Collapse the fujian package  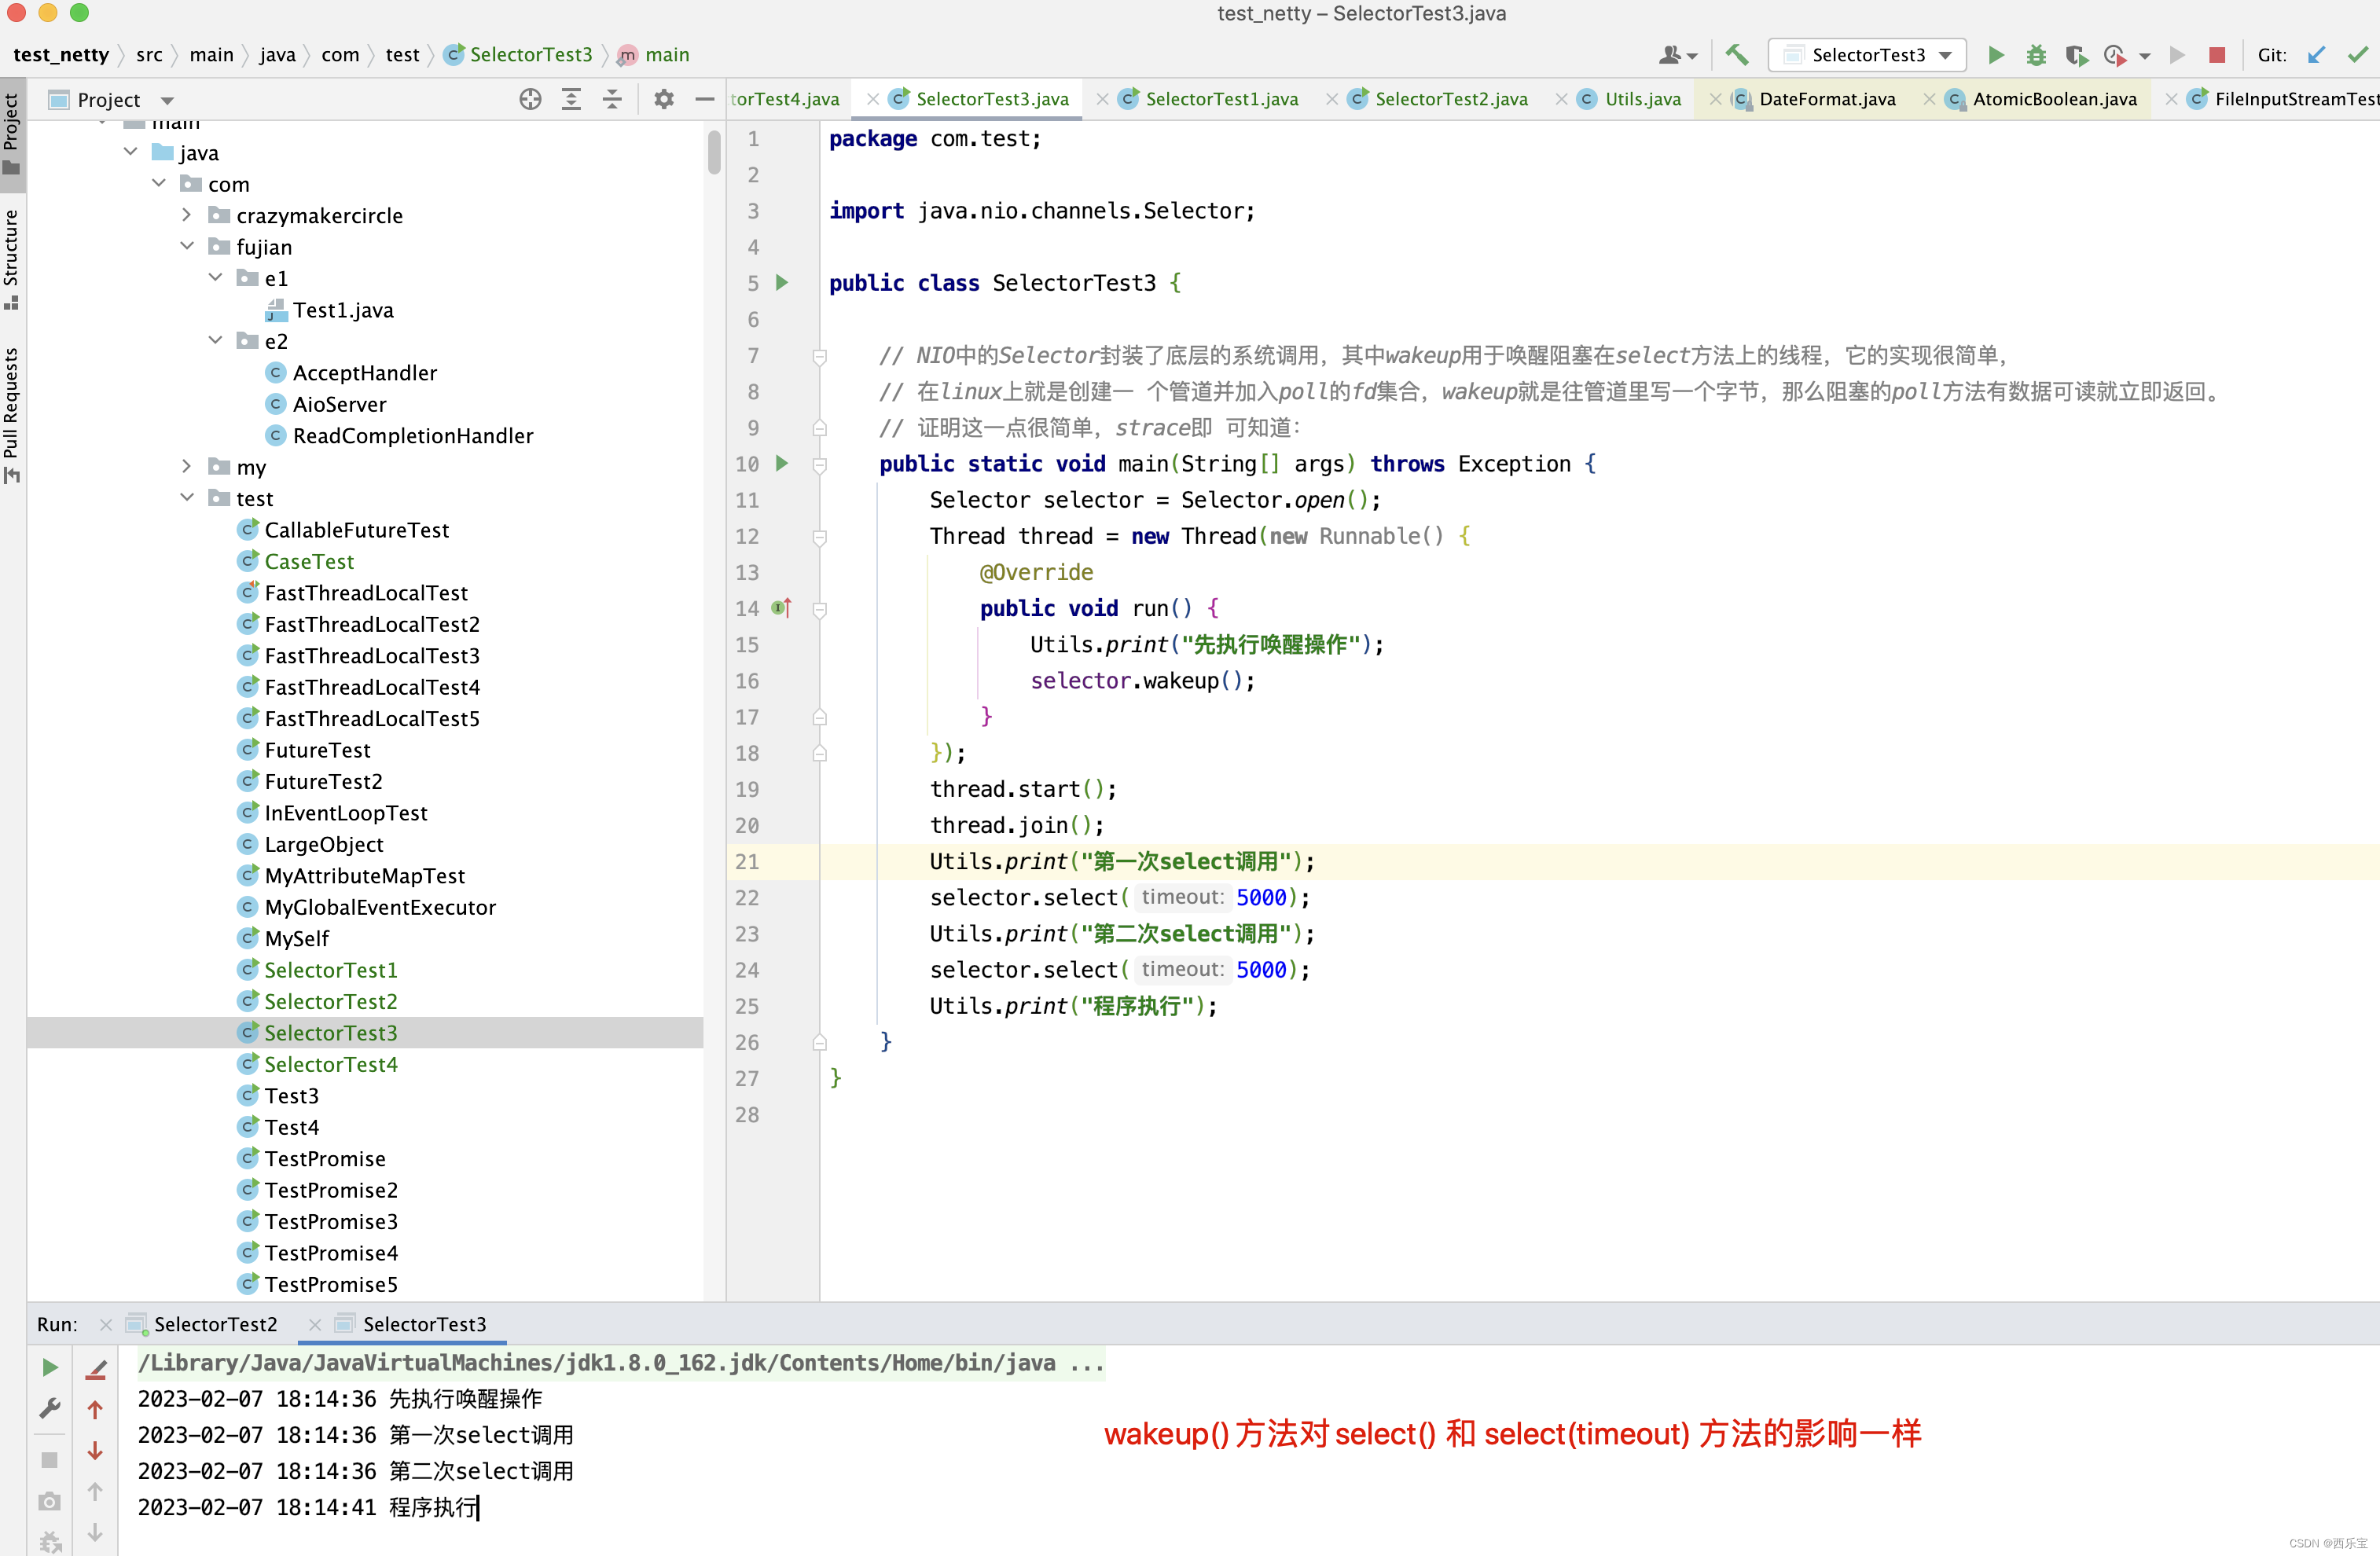click(187, 246)
